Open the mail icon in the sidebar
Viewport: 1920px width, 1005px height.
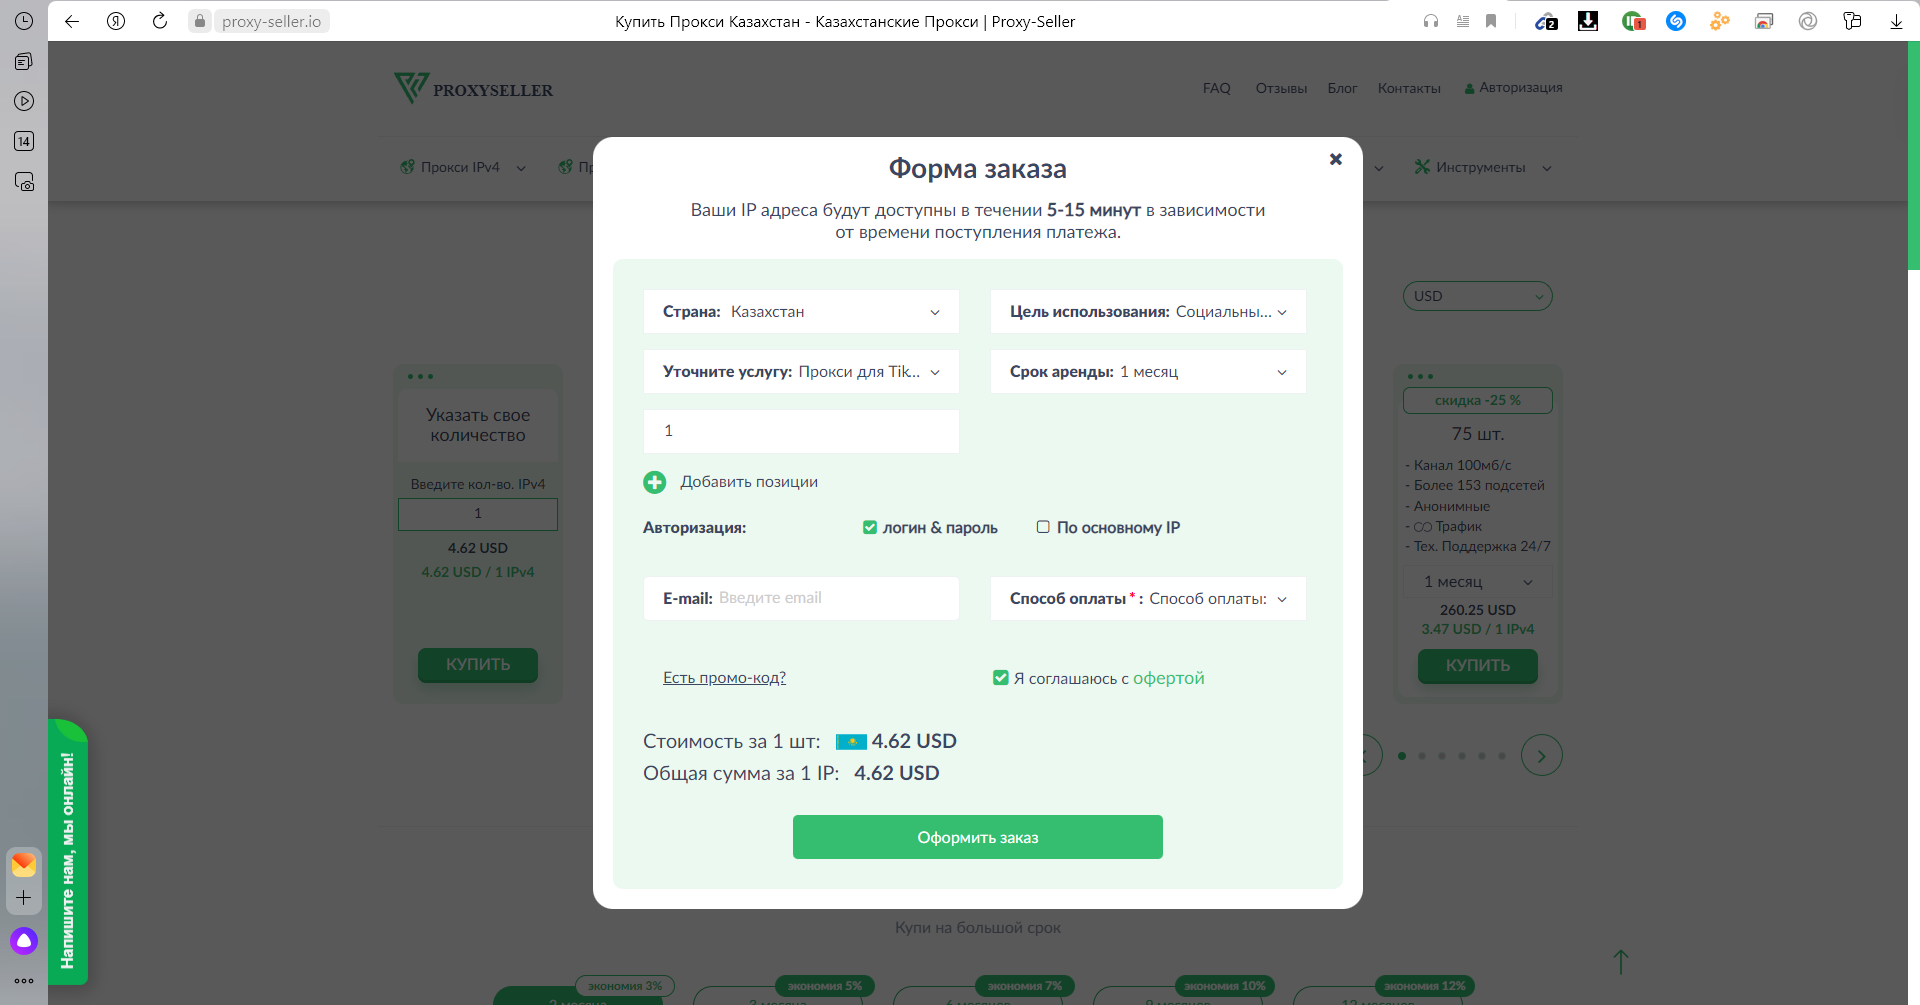point(24,864)
